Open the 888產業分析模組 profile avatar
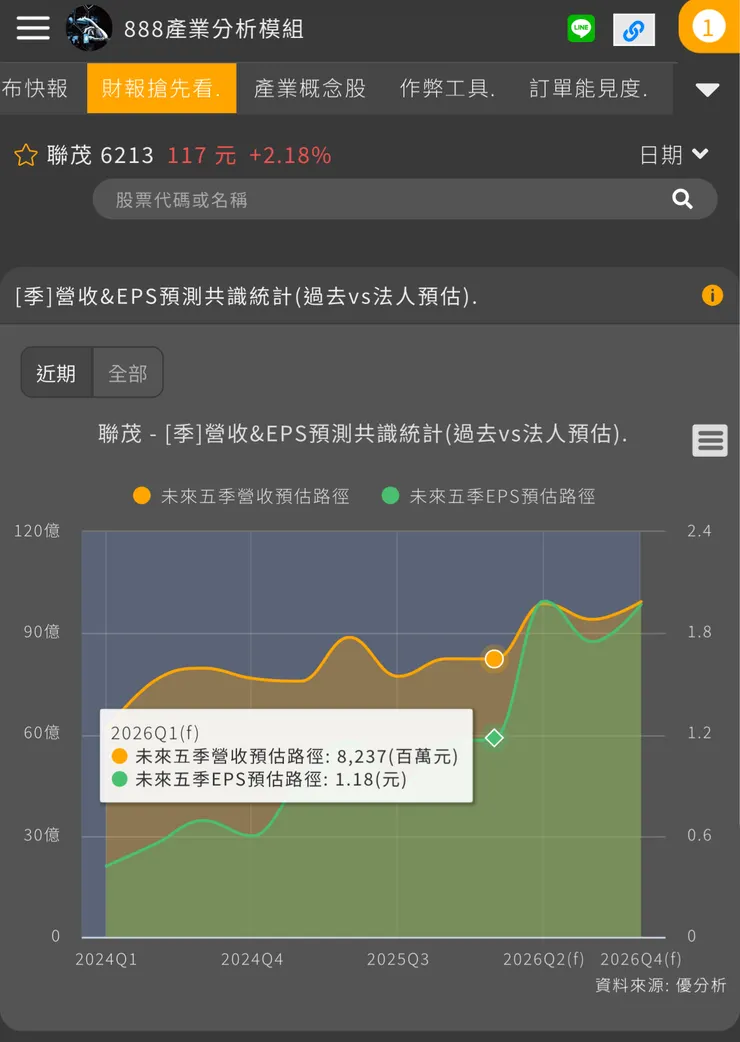This screenshot has width=740, height=1042. tap(89, 29)
